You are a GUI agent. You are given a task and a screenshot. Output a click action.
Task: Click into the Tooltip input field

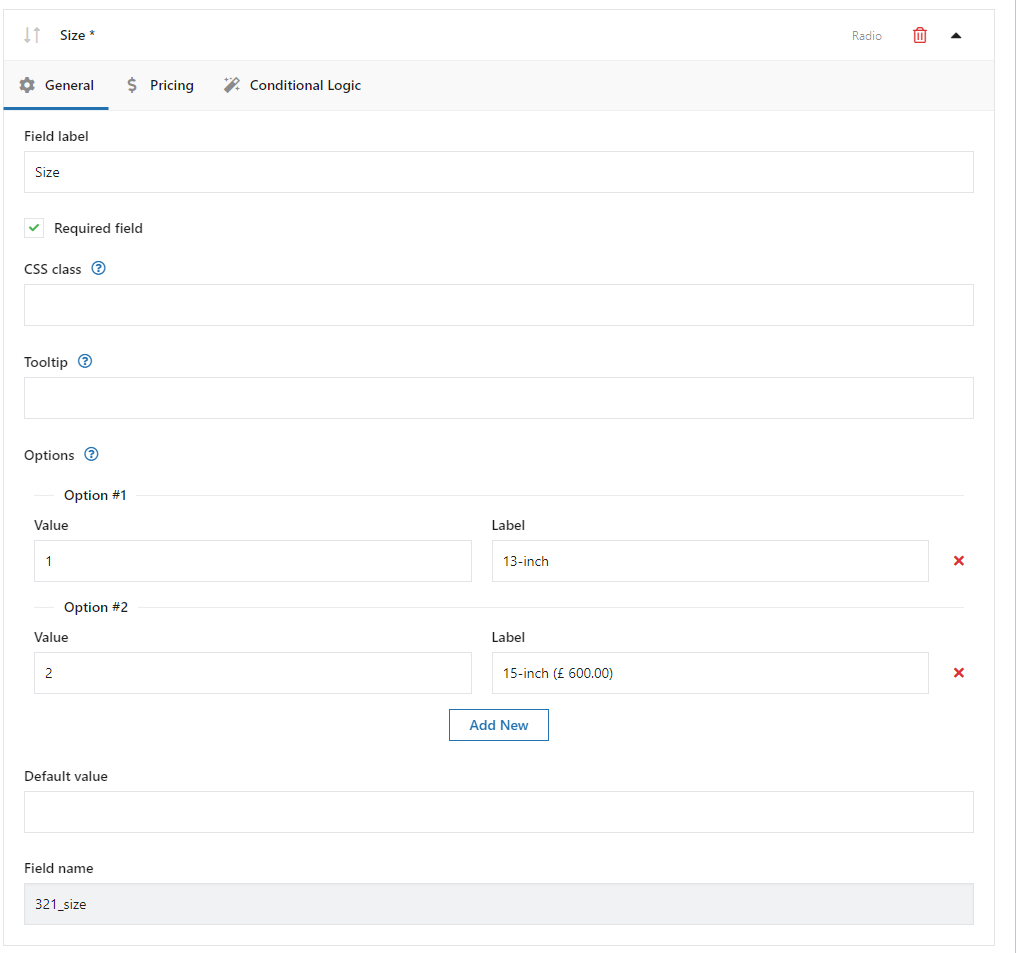(498, 398)
